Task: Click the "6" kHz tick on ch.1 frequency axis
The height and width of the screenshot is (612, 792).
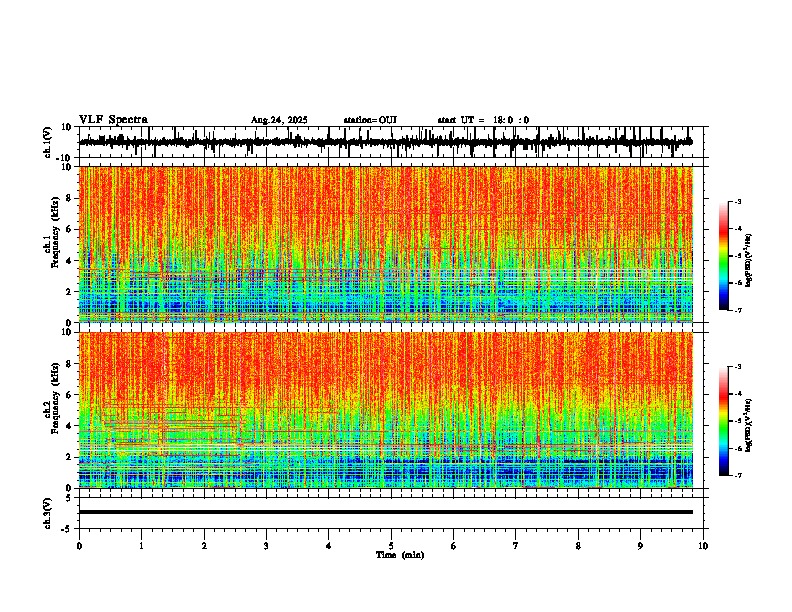Action: pos(70,229)
